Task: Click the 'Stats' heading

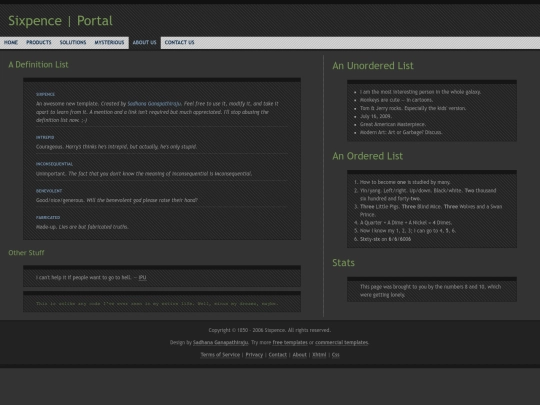Action: point(343,263)
